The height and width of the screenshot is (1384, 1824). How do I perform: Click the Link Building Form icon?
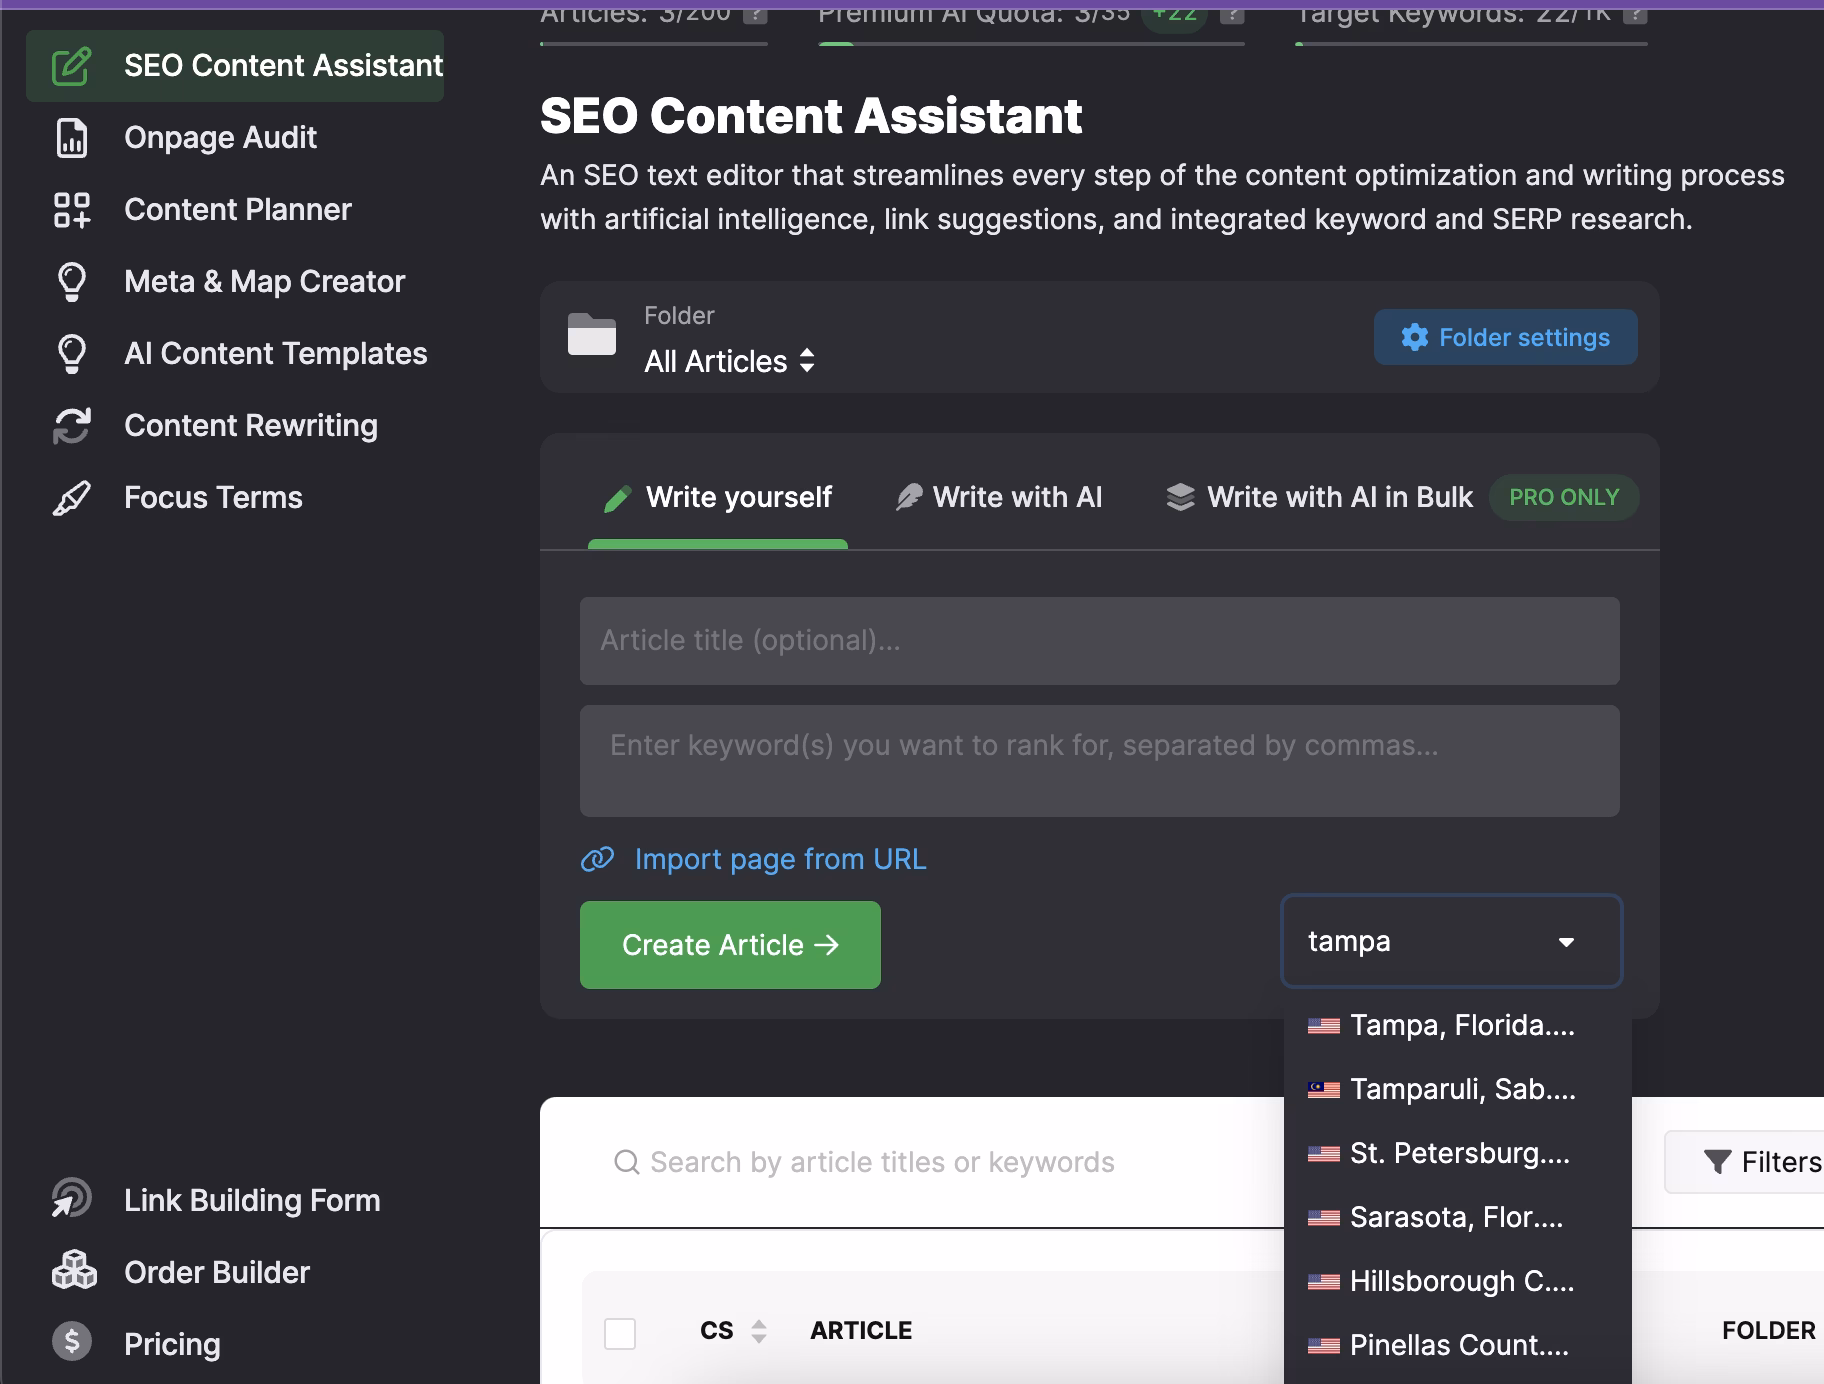71,1200
